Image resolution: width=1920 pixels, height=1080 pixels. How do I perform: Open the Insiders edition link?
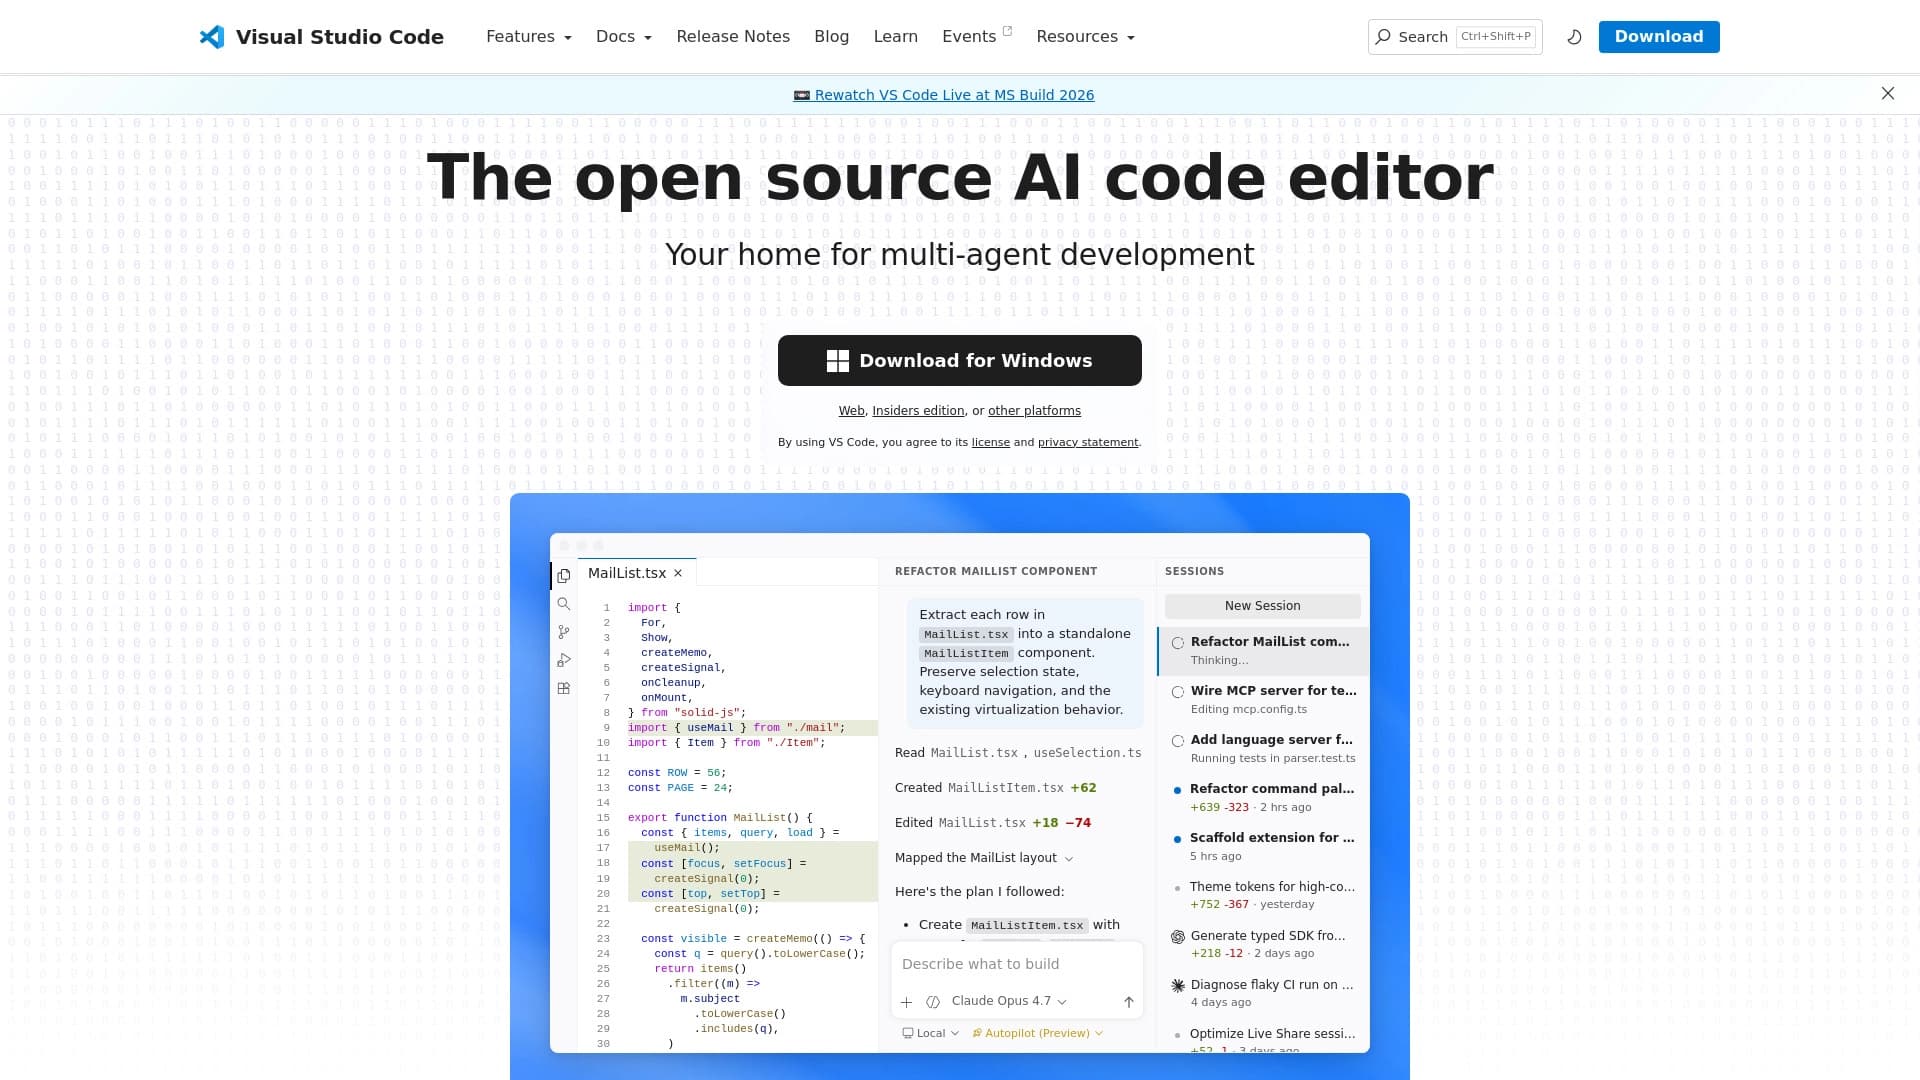click(918, 411)
